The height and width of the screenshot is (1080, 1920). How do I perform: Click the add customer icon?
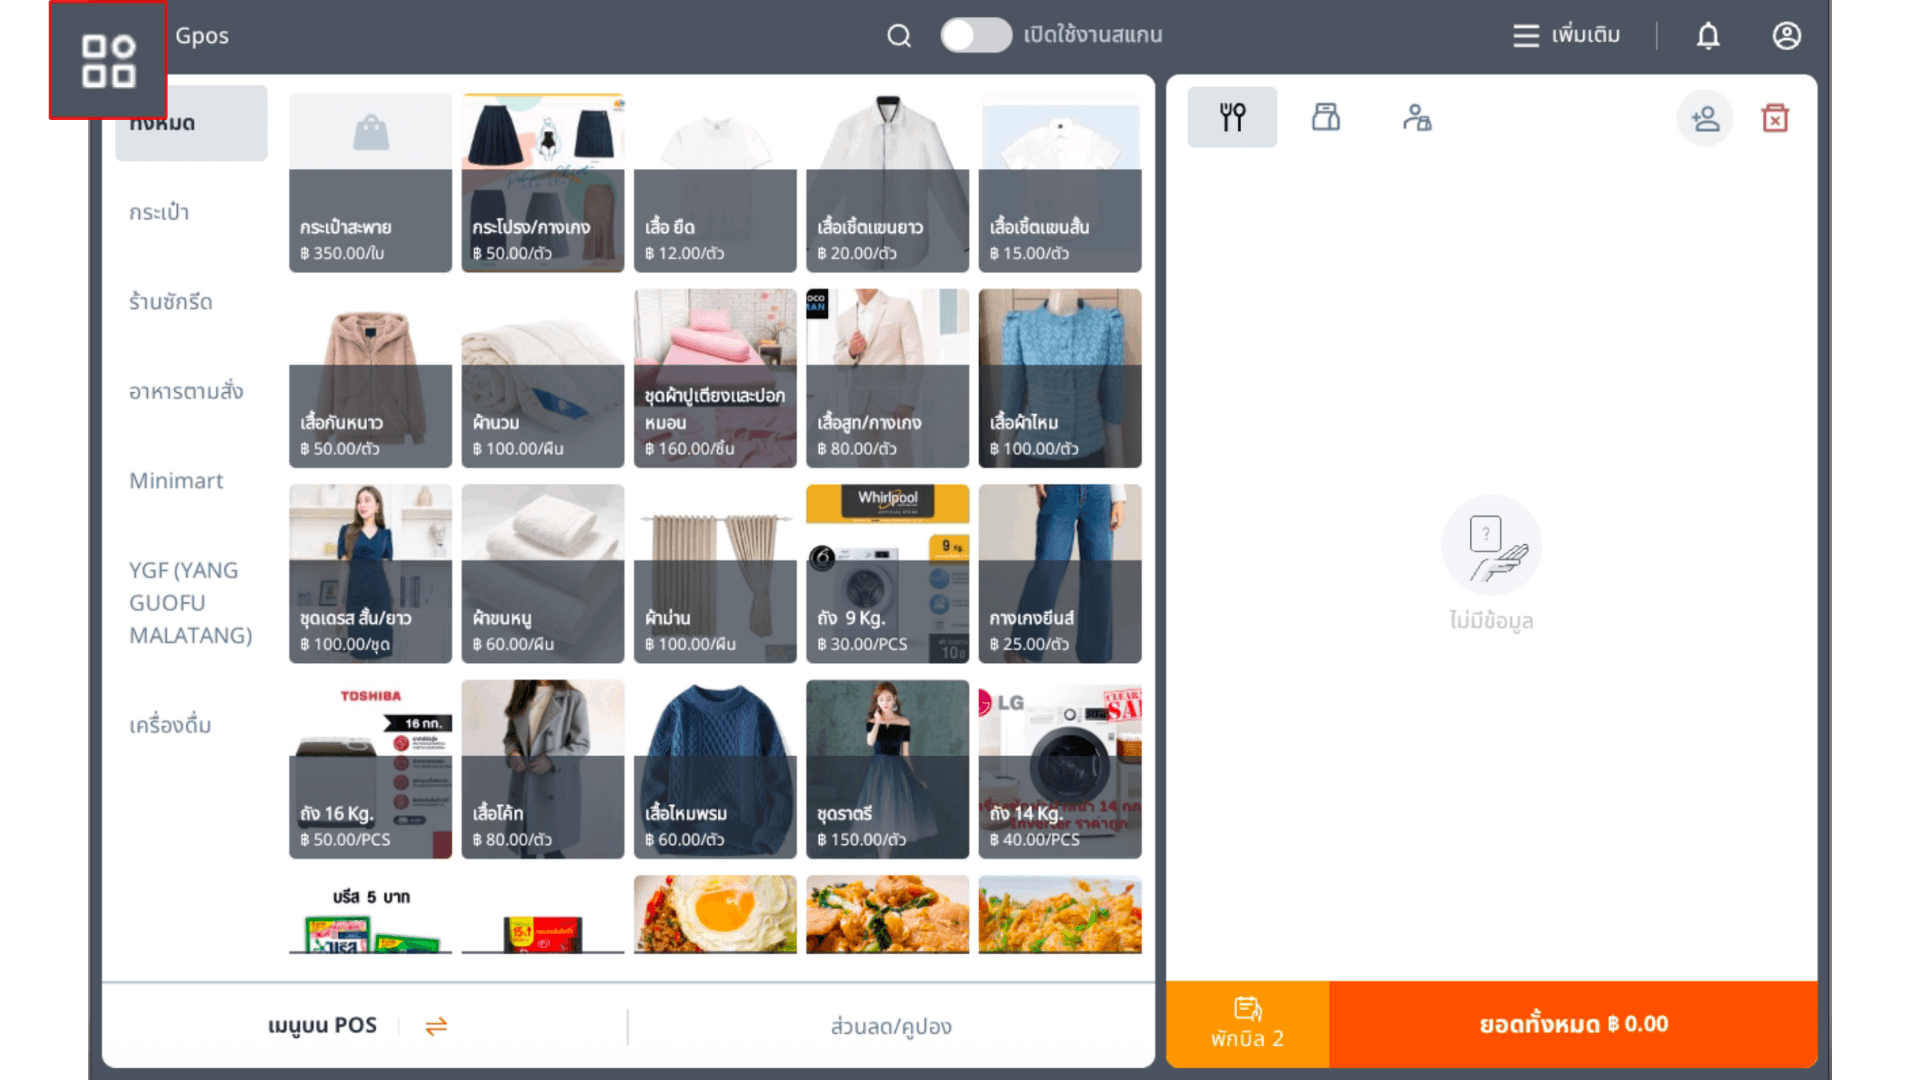click(1704, 119)
